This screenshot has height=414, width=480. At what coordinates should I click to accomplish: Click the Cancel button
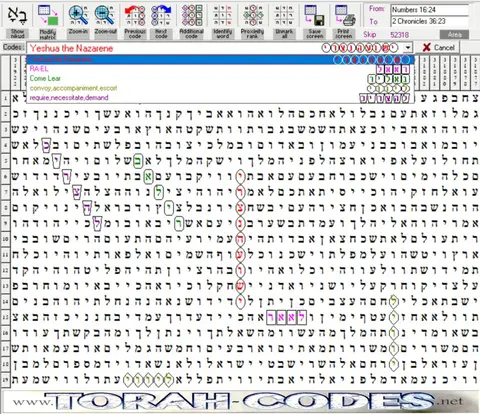coord(439,48)
